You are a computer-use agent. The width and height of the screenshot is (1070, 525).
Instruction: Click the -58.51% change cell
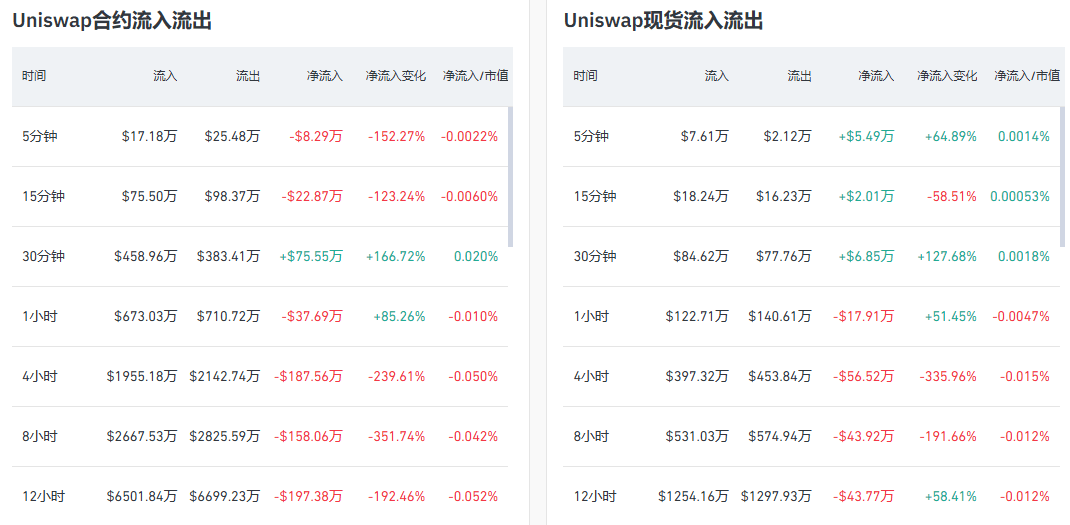coord(952,197)
